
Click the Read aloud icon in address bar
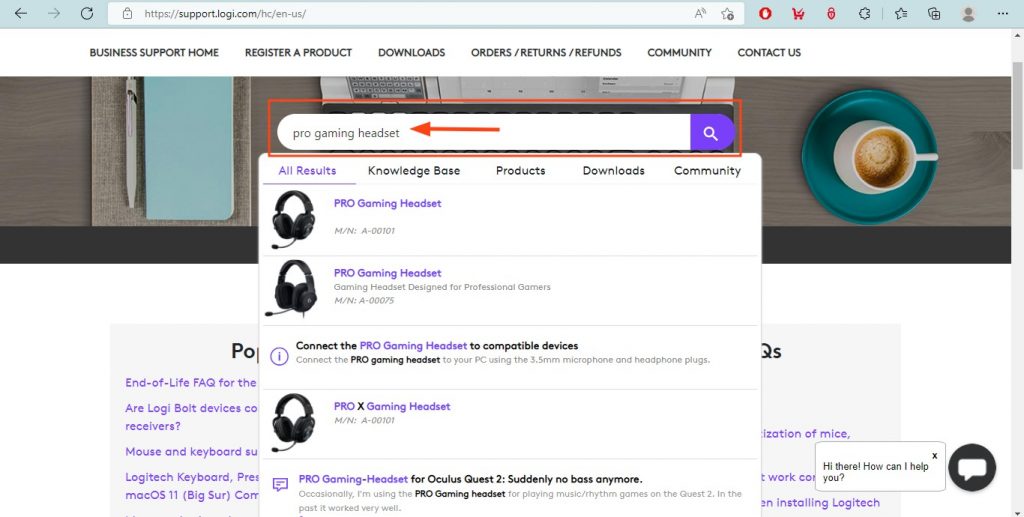click(700, 14)
